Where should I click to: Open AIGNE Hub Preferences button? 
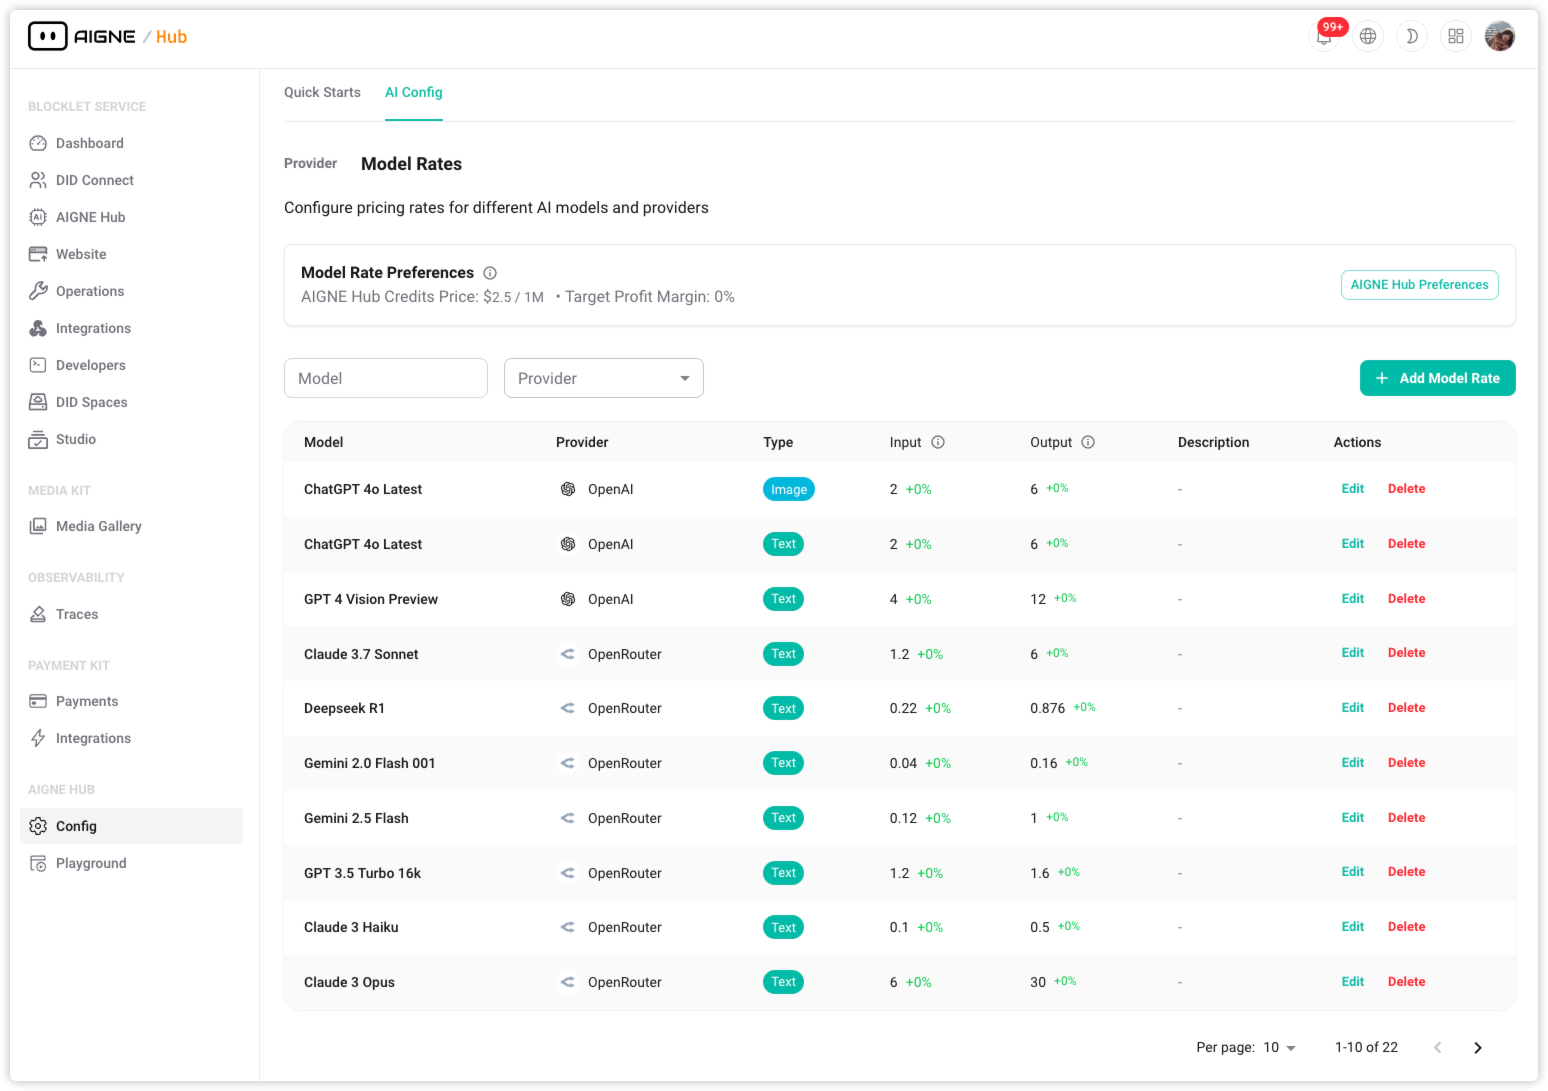pyautogui.click(x=1419, y=285)
